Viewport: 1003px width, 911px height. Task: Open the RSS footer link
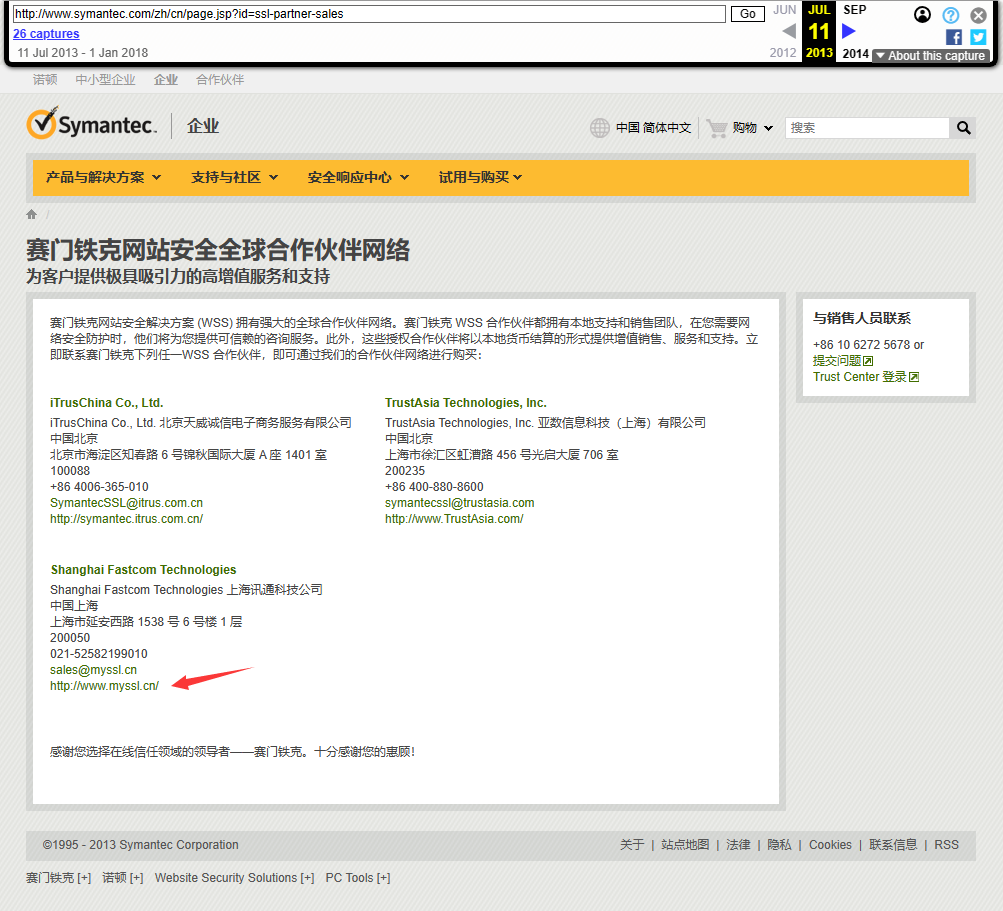pos(947,844)
